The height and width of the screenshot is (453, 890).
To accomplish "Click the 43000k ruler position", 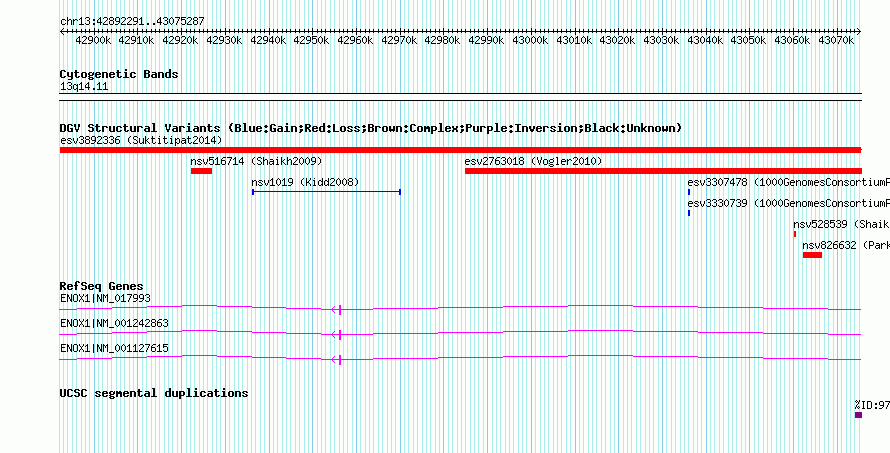I will tap(531, 40).
